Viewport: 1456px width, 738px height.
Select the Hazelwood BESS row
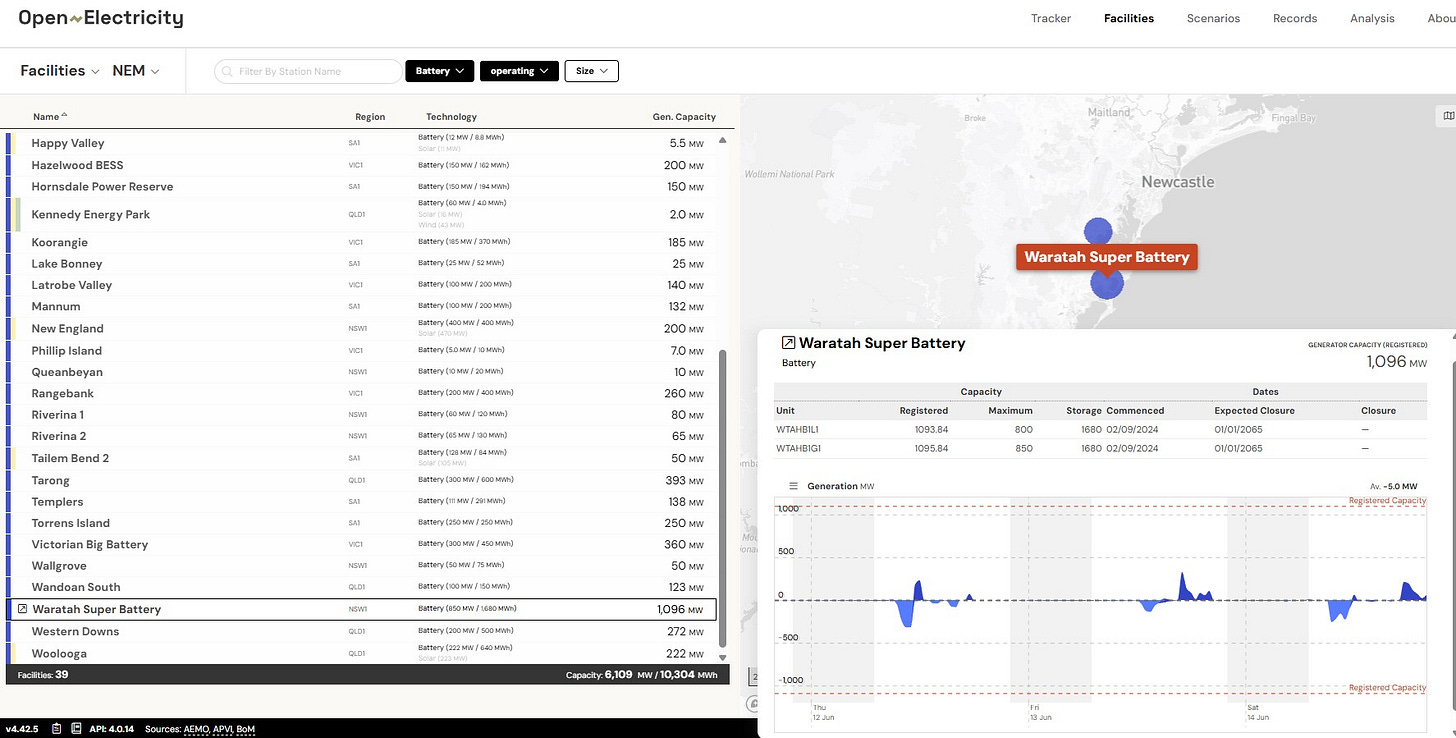(x=361, y=165)
